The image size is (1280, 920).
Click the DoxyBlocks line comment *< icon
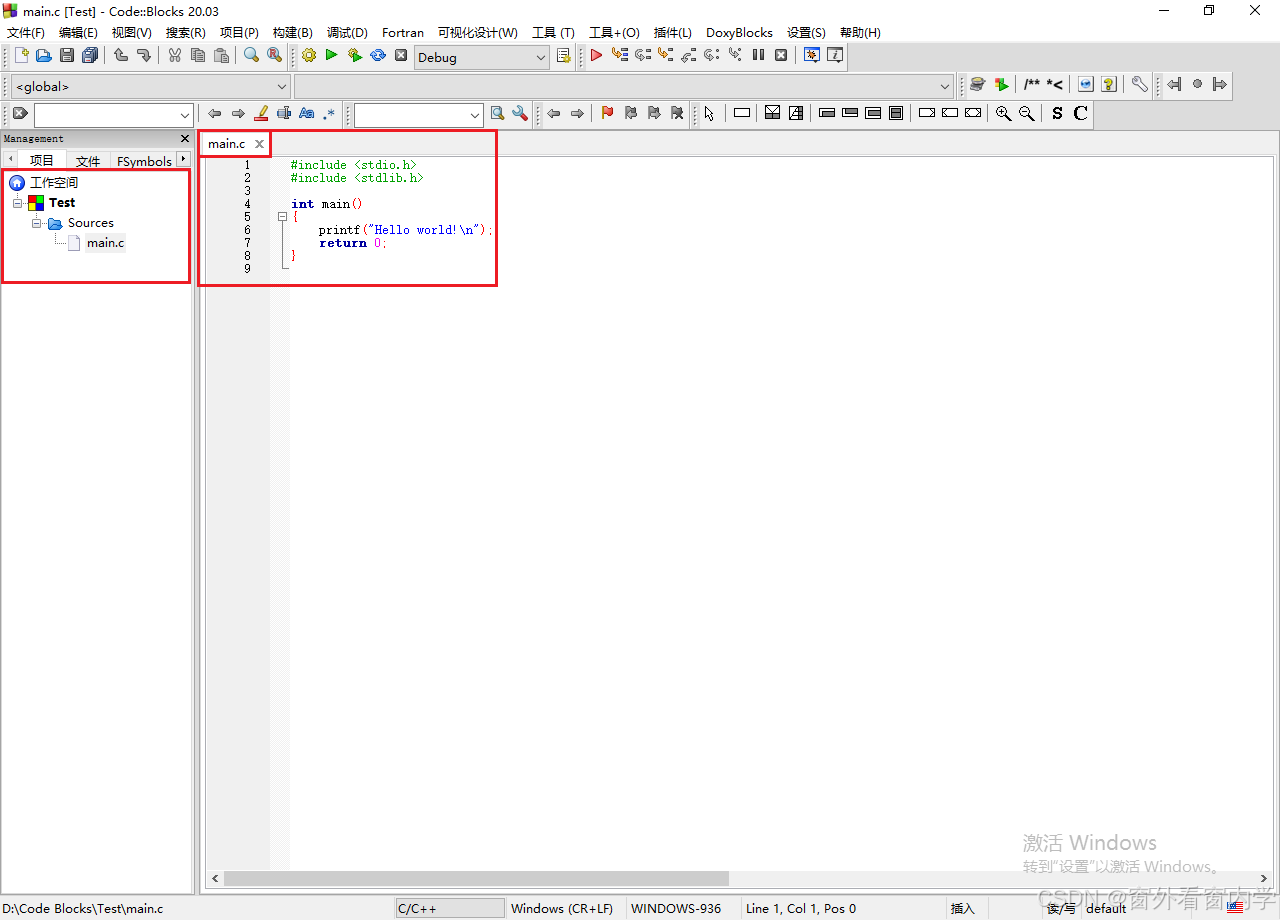[1054, 85]
